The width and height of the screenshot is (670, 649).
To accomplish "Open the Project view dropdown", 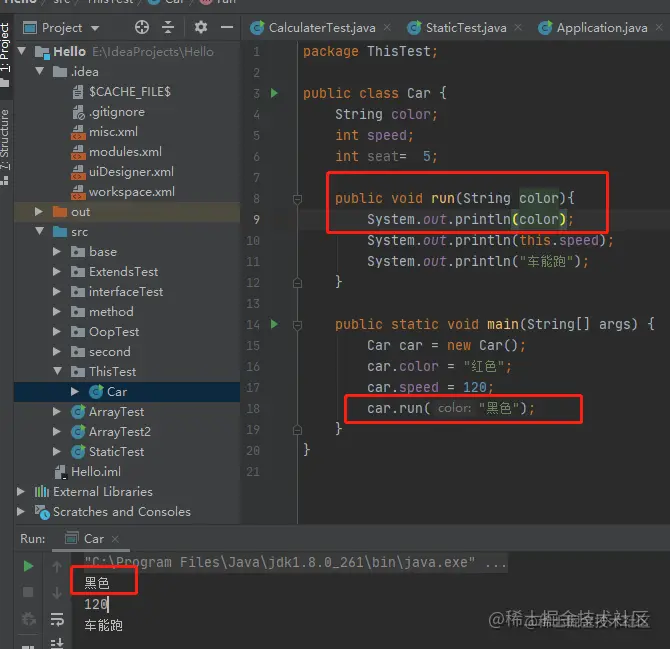I will [x=95, y=29].
